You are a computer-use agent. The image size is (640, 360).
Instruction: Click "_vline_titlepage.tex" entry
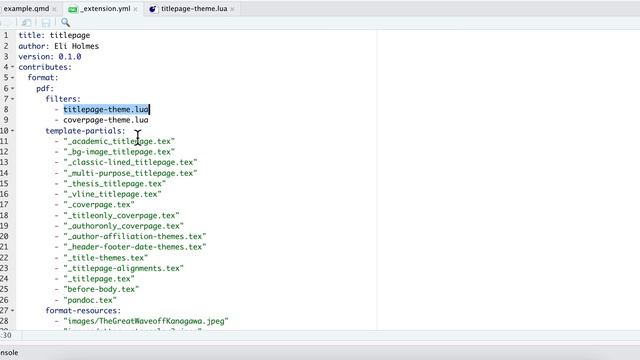pos(112,194)
